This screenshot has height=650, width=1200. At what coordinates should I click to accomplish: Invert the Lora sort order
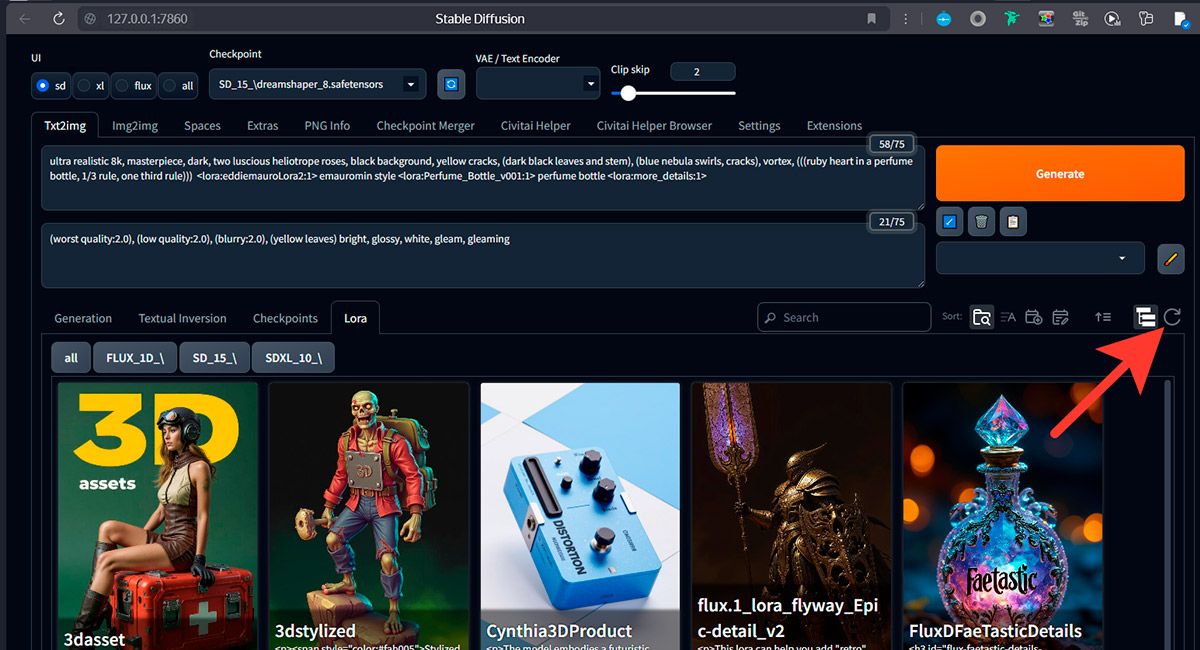(x=1103, y=317)
